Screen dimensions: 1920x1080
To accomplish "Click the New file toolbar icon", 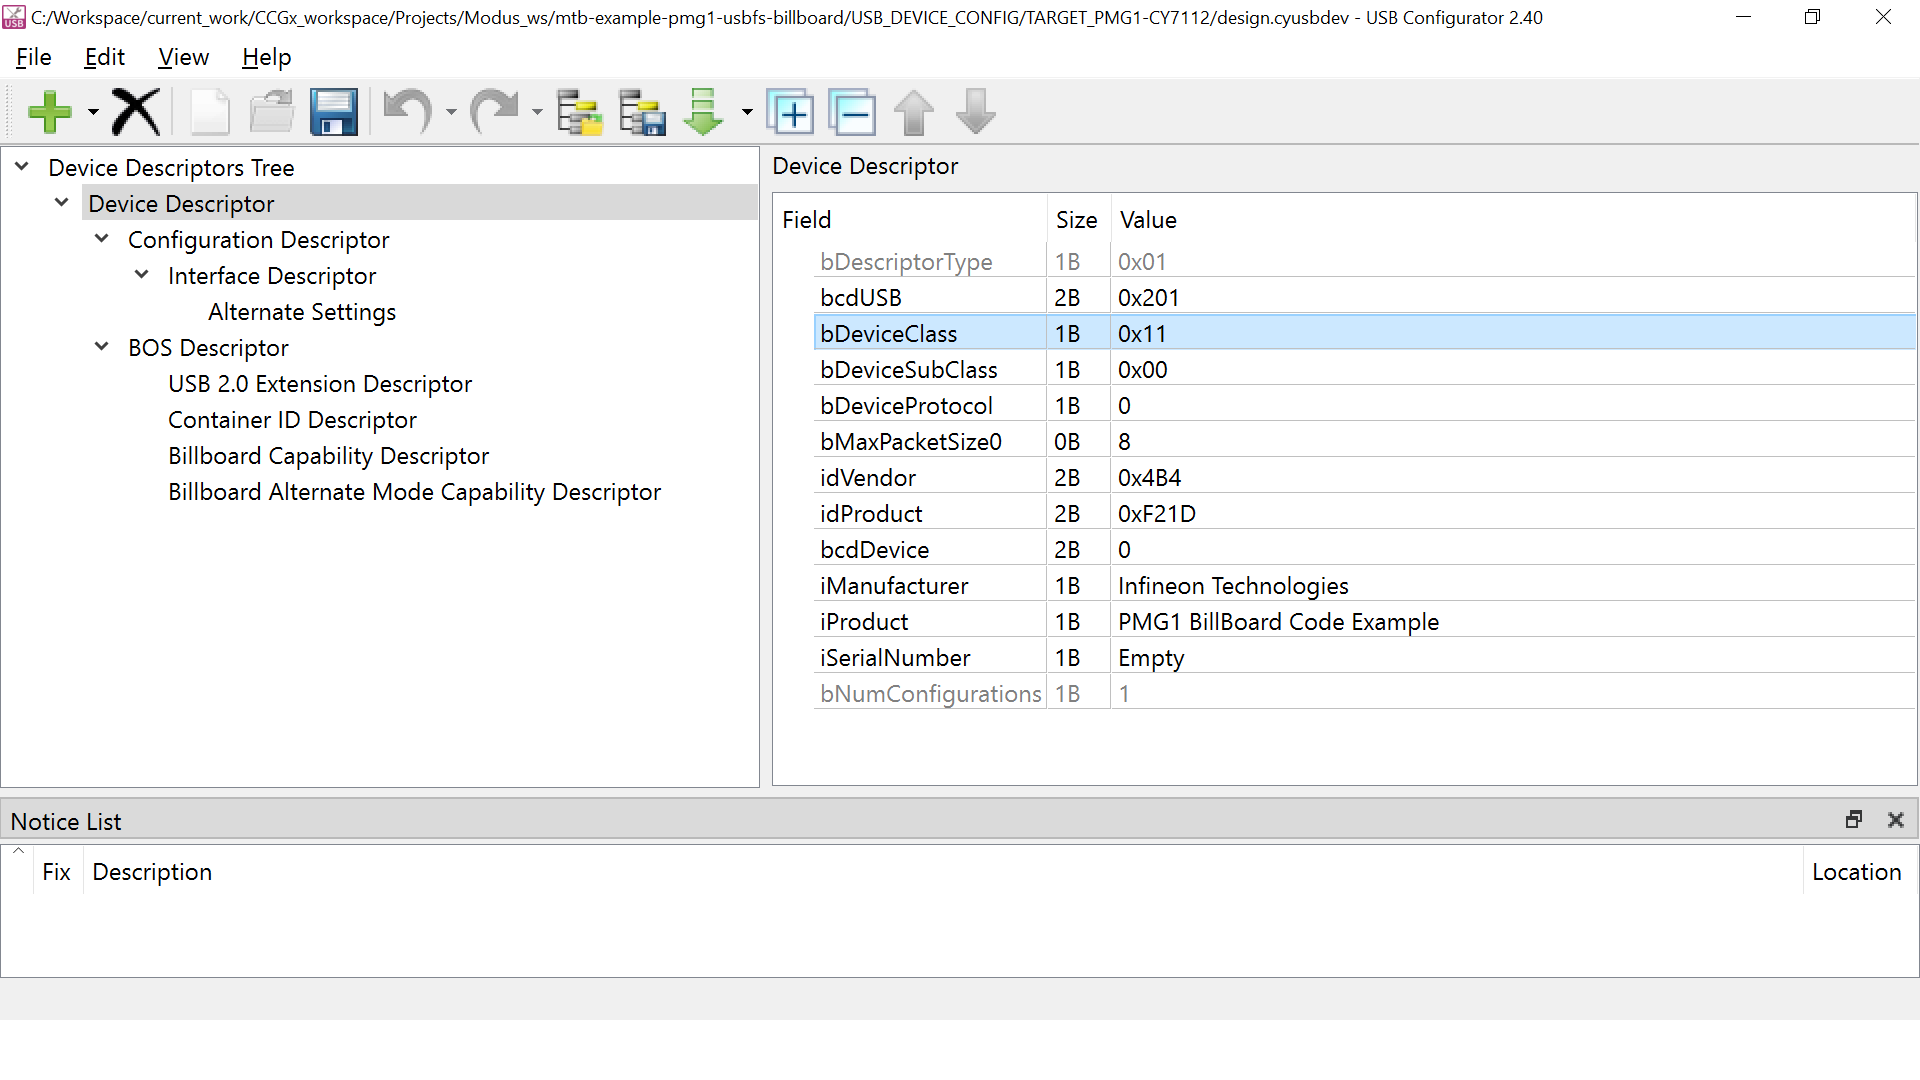I will coord(210,112).
